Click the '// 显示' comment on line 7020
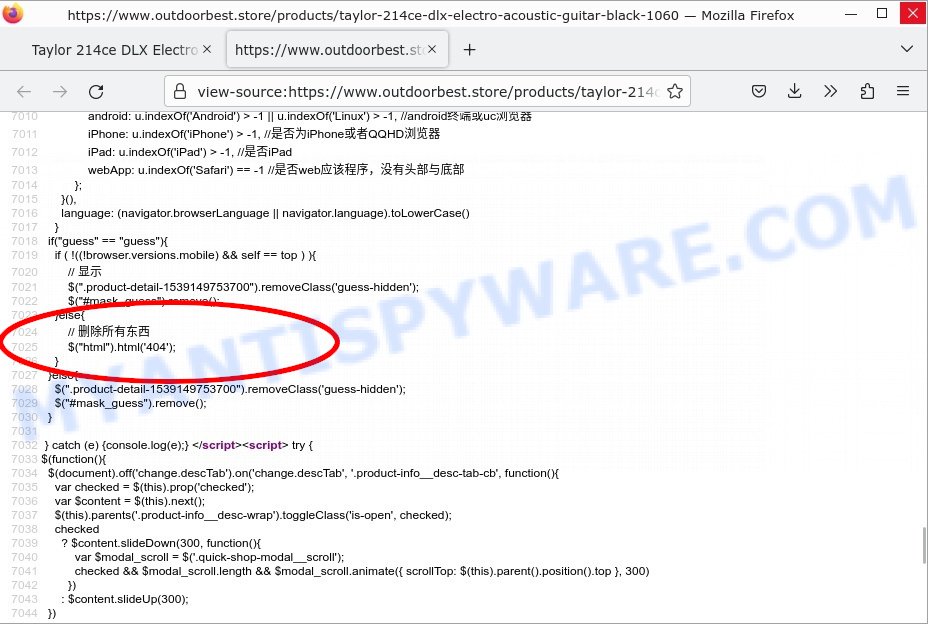928x624 pixels. click(x=85, y=272)
